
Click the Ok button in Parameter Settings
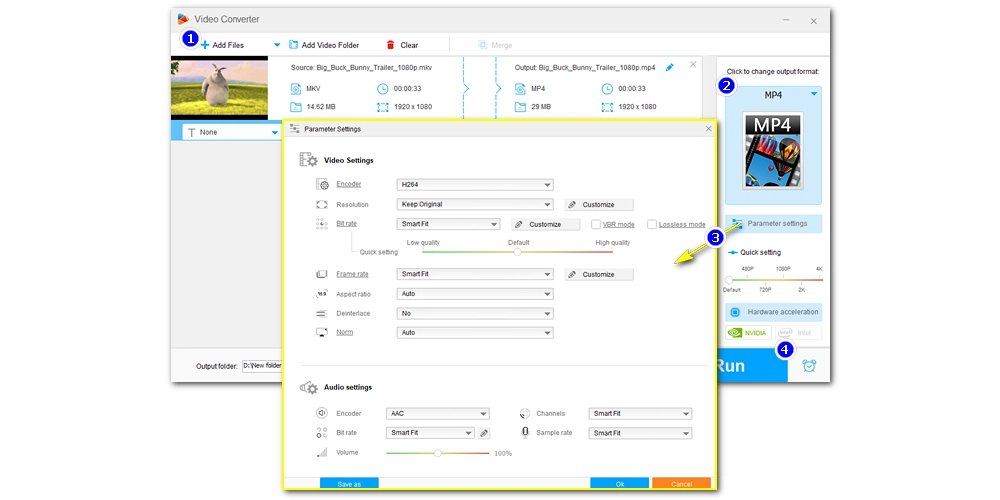pyautogui.click(x=619, y=484)
